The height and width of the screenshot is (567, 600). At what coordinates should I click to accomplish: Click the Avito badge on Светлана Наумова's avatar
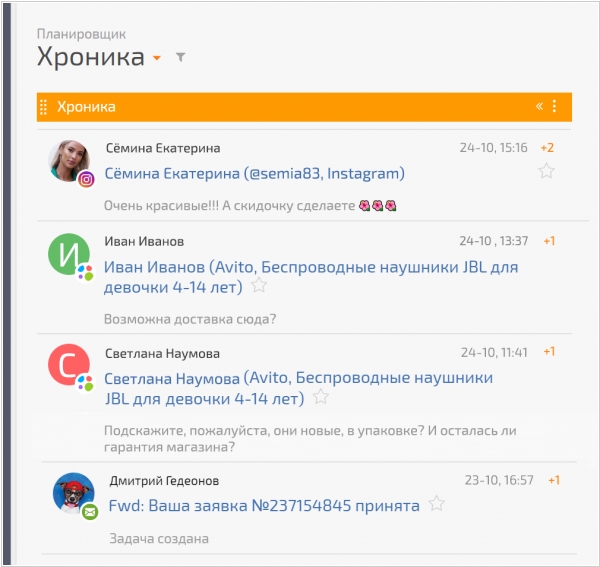(85, 383)
